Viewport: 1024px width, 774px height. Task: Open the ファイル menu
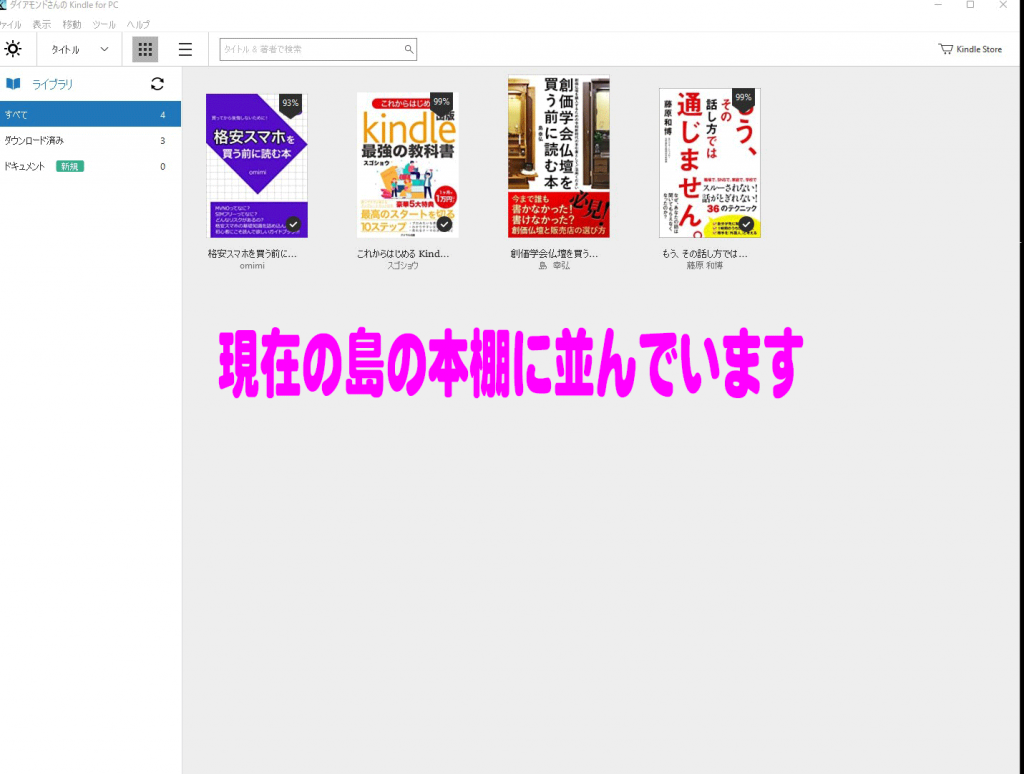[x=10, y=23]
